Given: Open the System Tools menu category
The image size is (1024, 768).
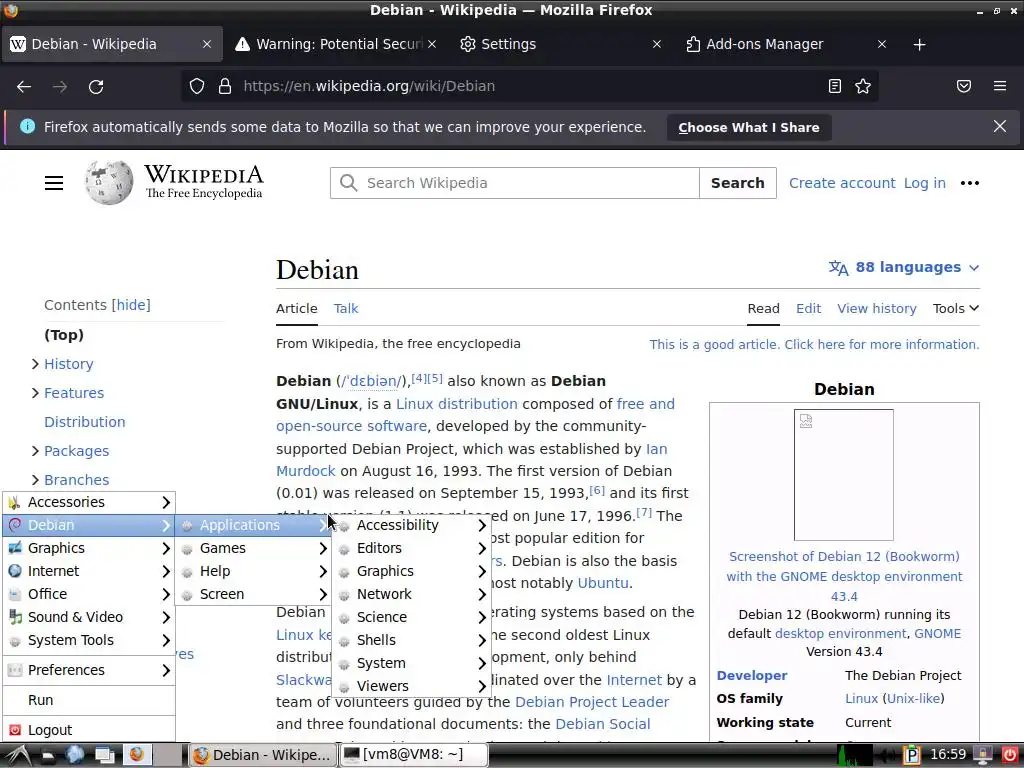Looking at the screenshot, I should tap(89, 640).
